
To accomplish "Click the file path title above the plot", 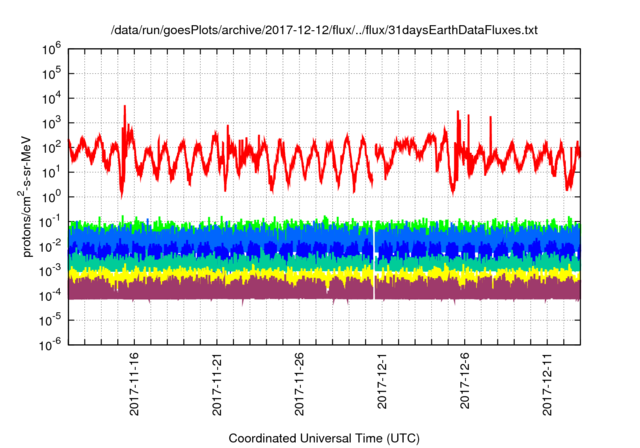I will (324, 31).
